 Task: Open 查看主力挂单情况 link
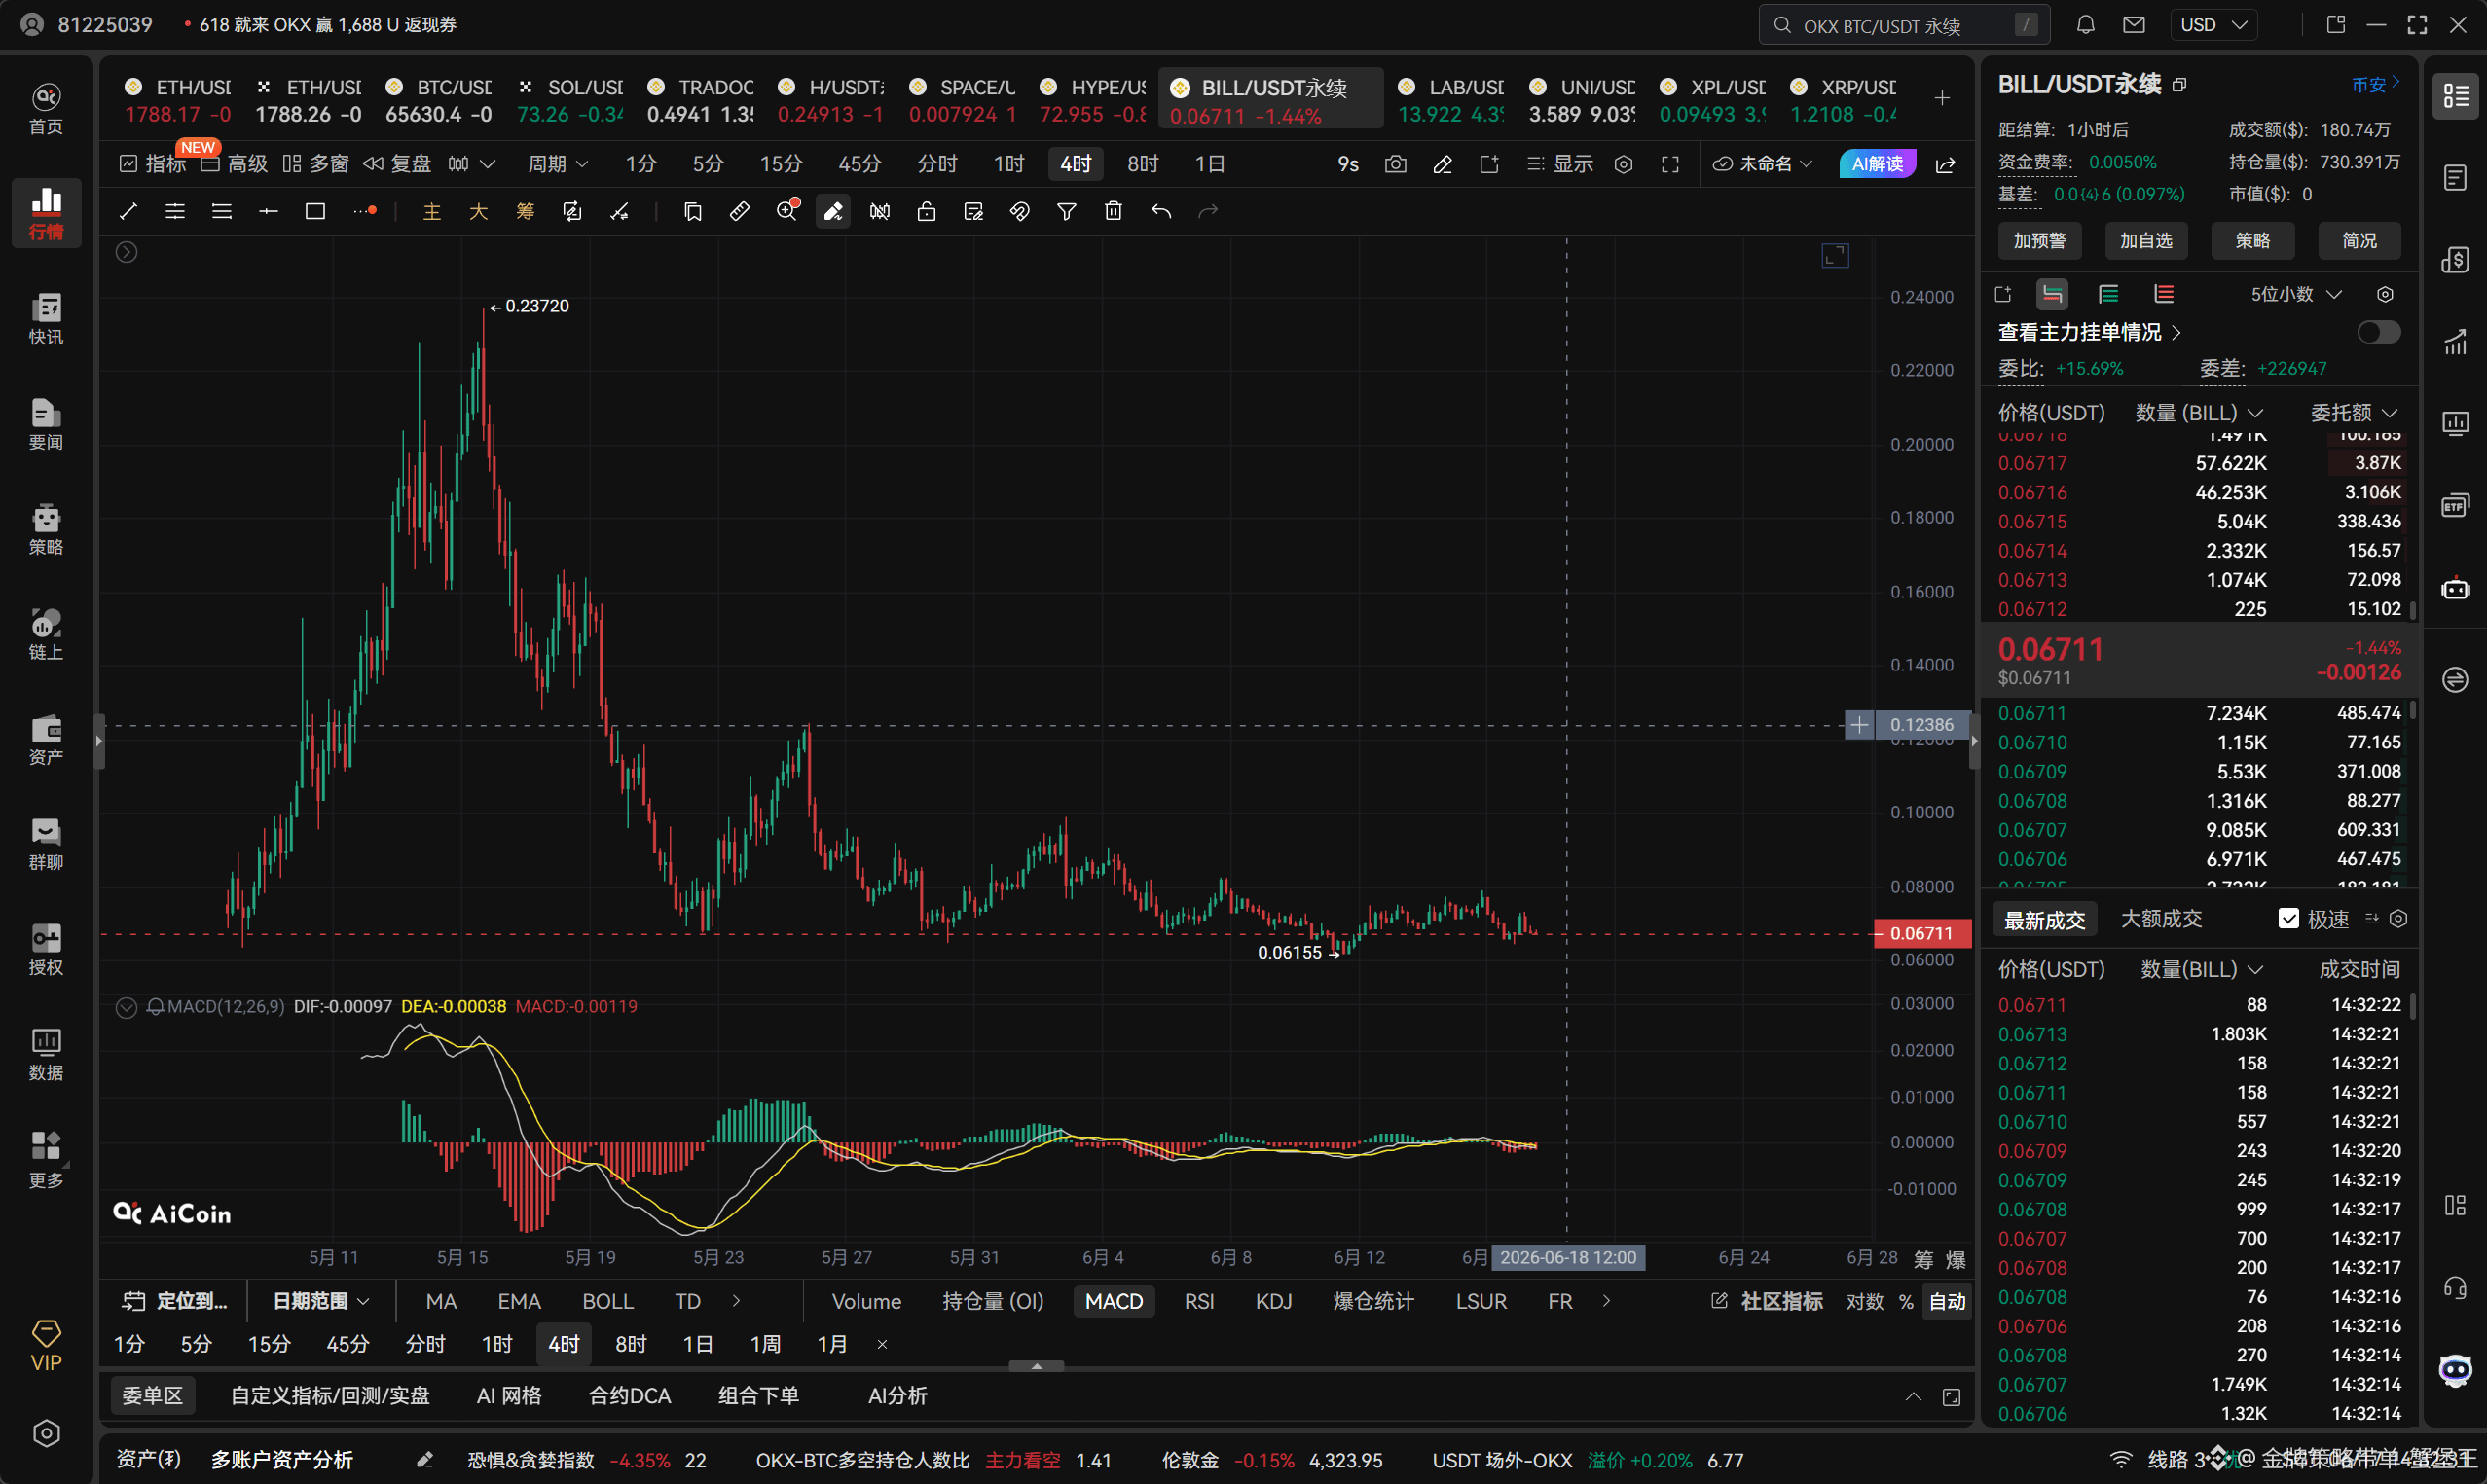2089,332
